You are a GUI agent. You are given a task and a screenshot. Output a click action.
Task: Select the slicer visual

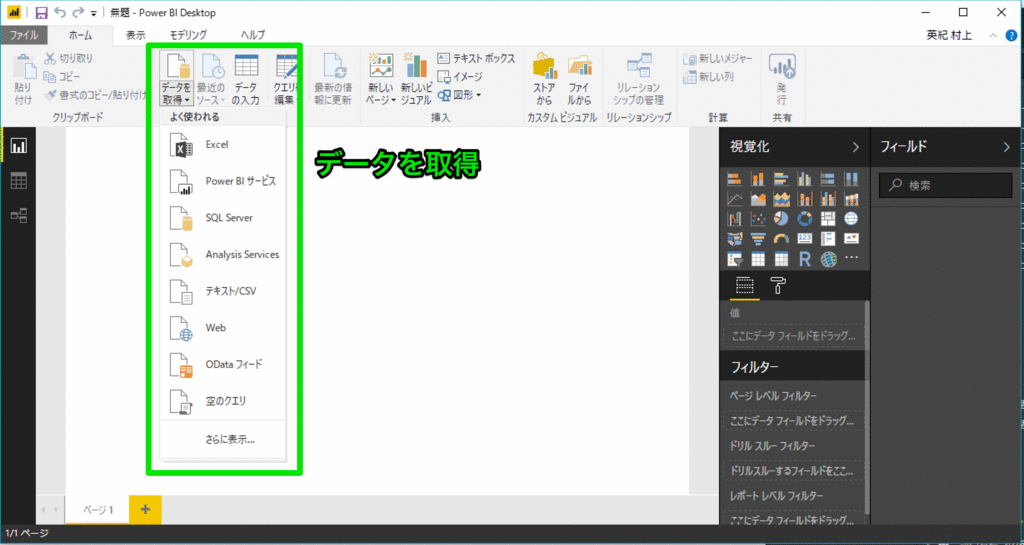[735, 259]
